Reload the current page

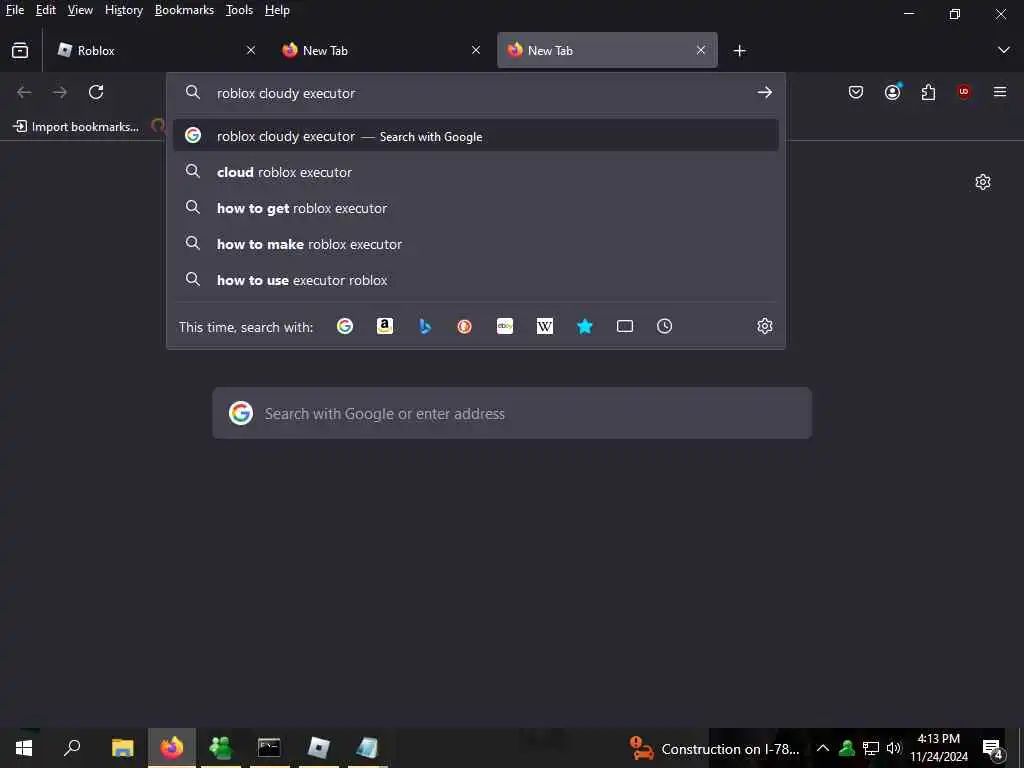tap(96, 92)
